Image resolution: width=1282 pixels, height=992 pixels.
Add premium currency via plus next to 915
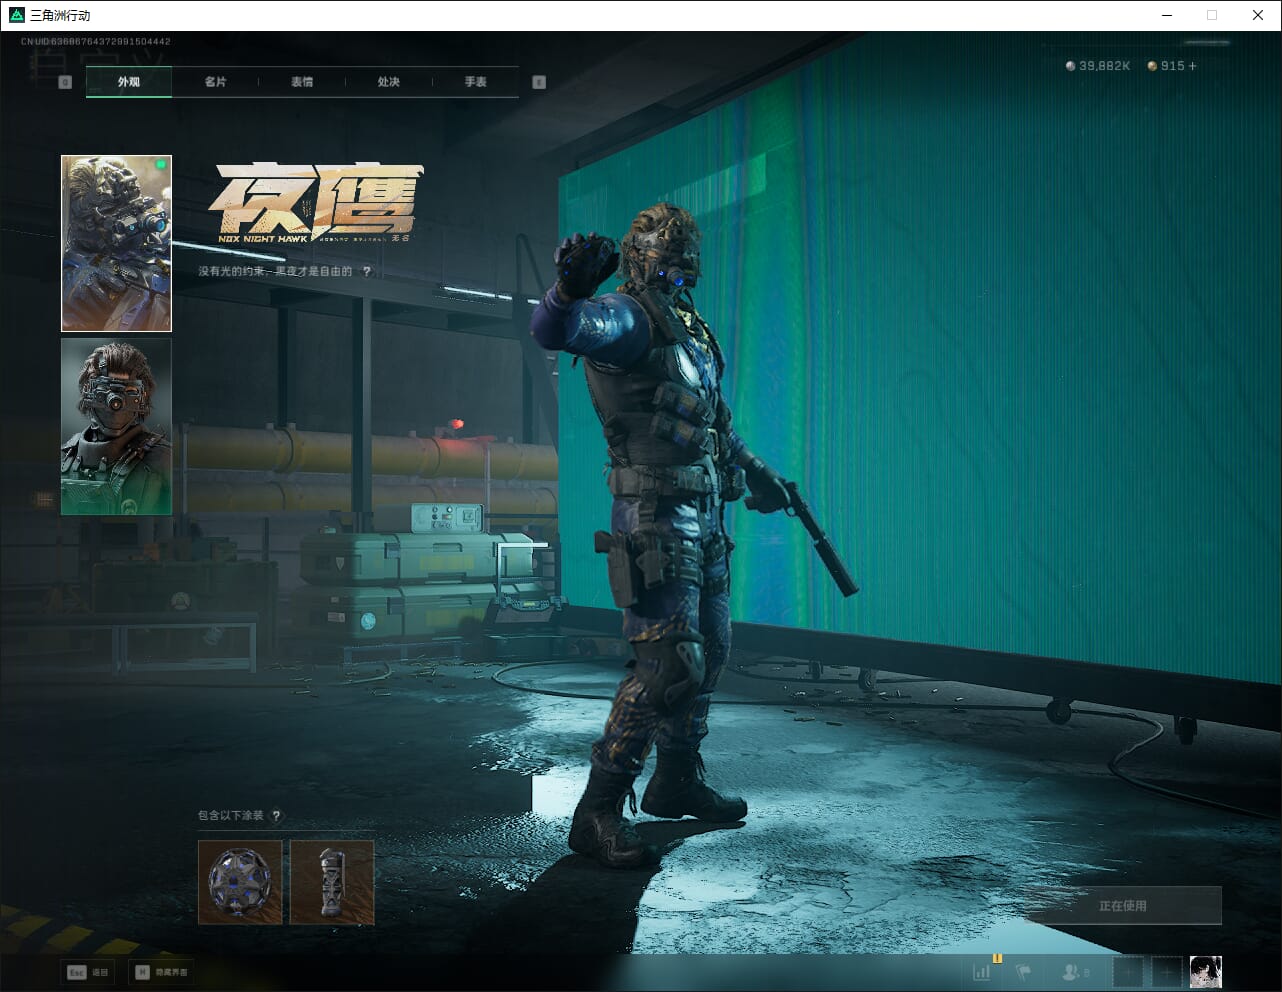click(1192, 66)
